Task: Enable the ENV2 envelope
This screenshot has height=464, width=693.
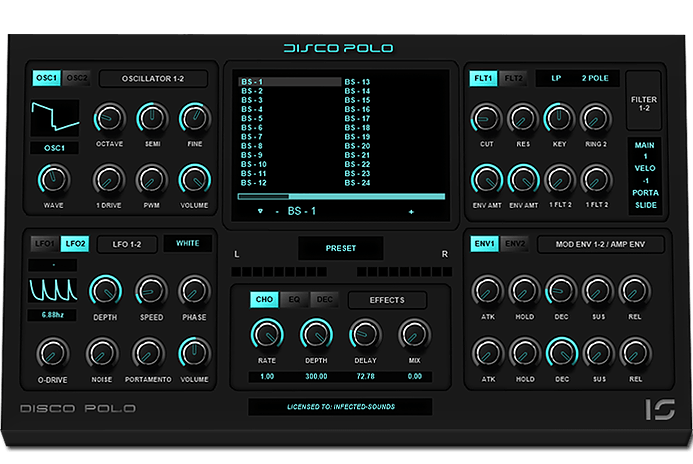Action: (x=515, y=244)
